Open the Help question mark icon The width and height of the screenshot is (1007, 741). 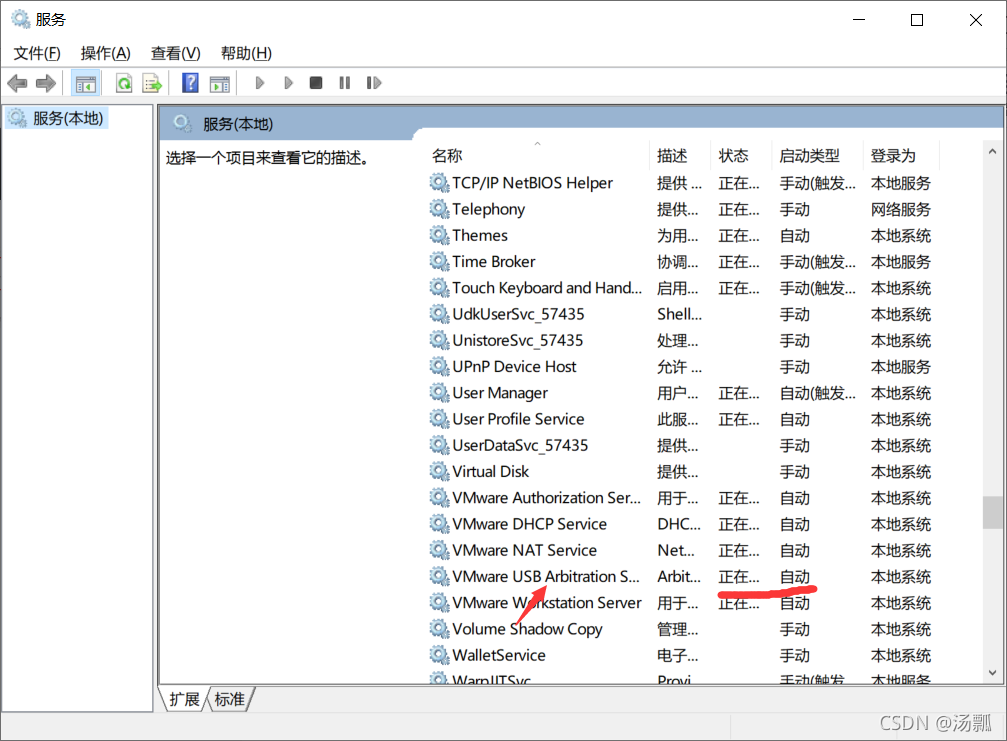click(190, 83)
